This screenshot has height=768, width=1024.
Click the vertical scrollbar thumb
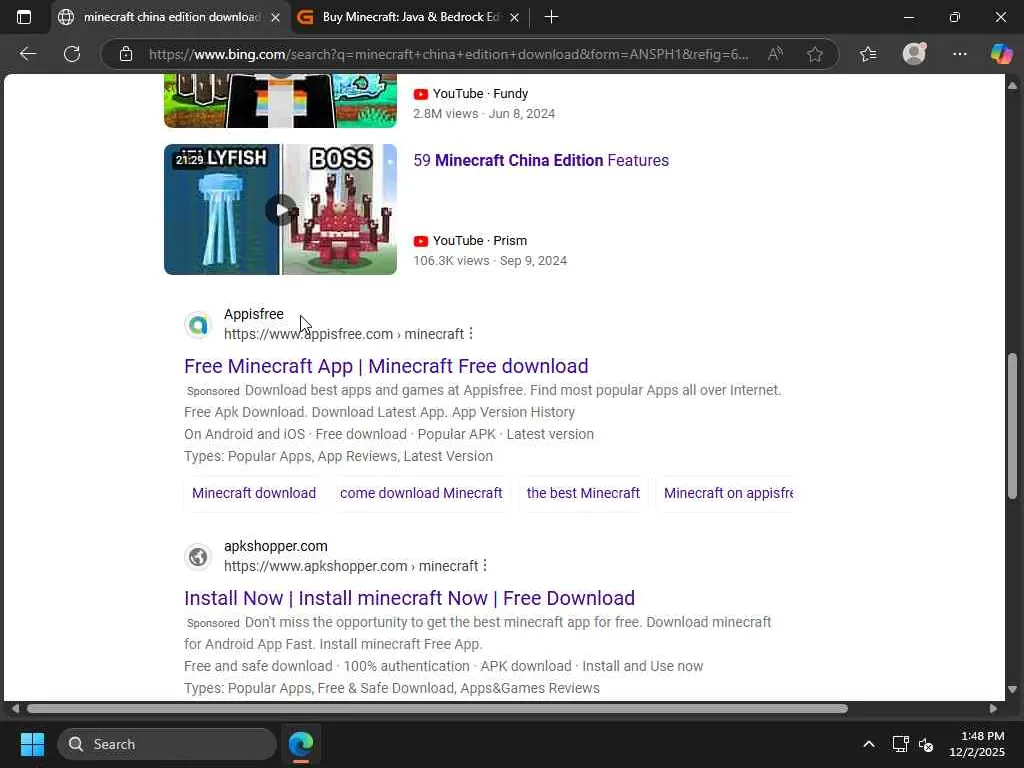pyautogui.click(x=1012, y=426)
